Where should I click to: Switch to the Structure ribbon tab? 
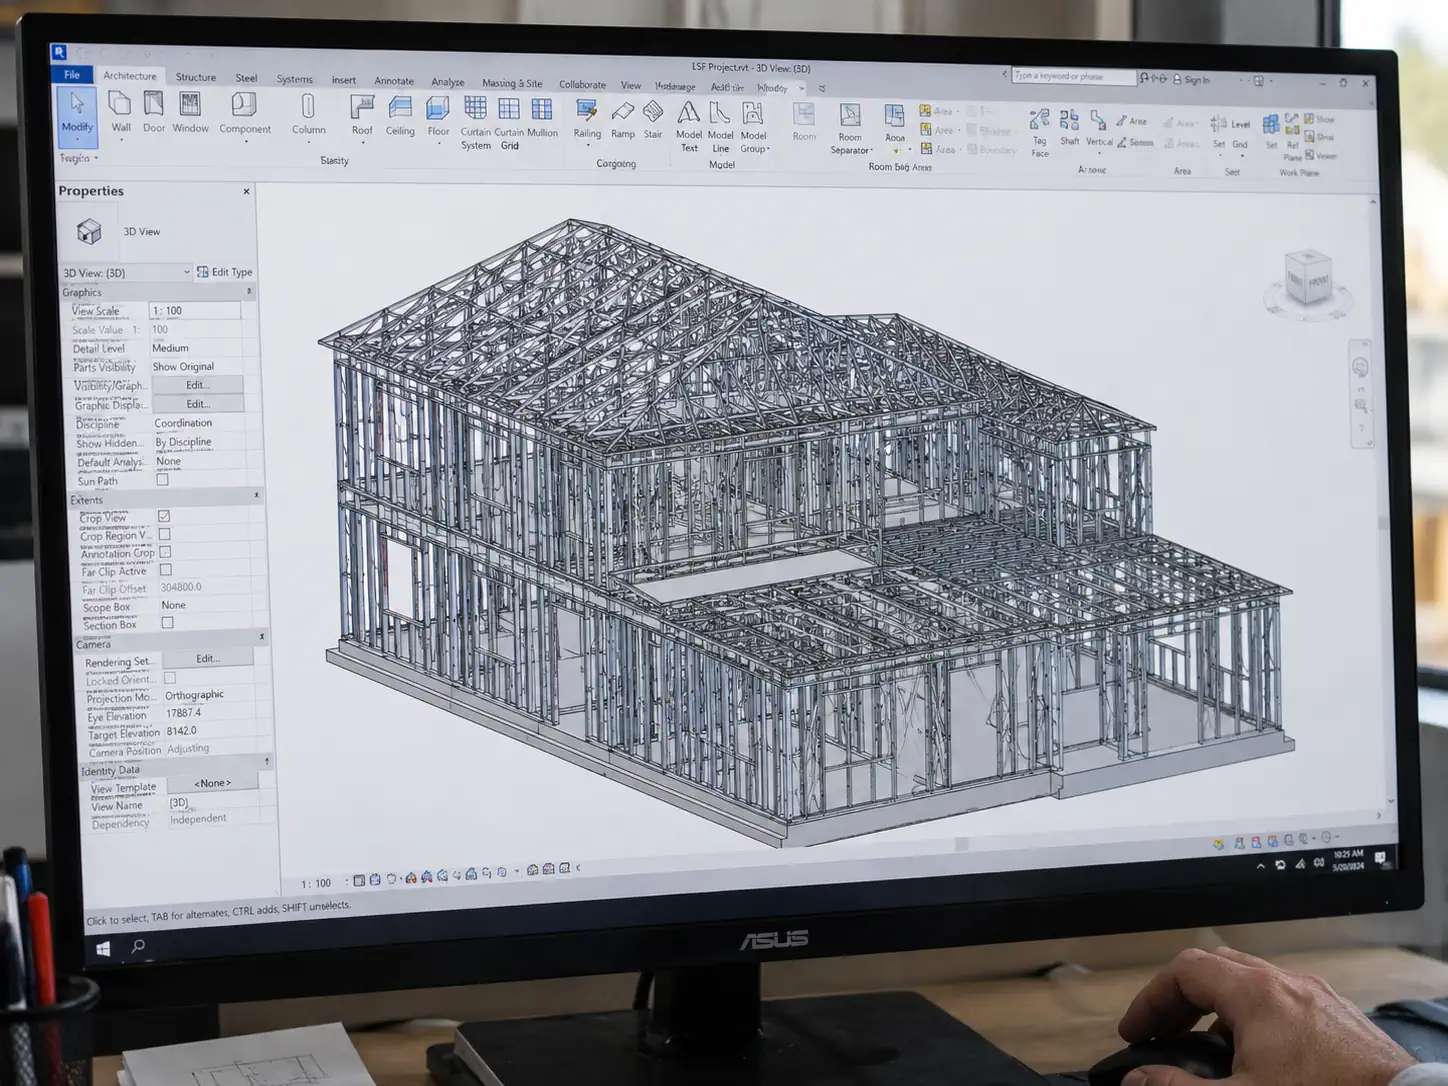pos(196,77)
